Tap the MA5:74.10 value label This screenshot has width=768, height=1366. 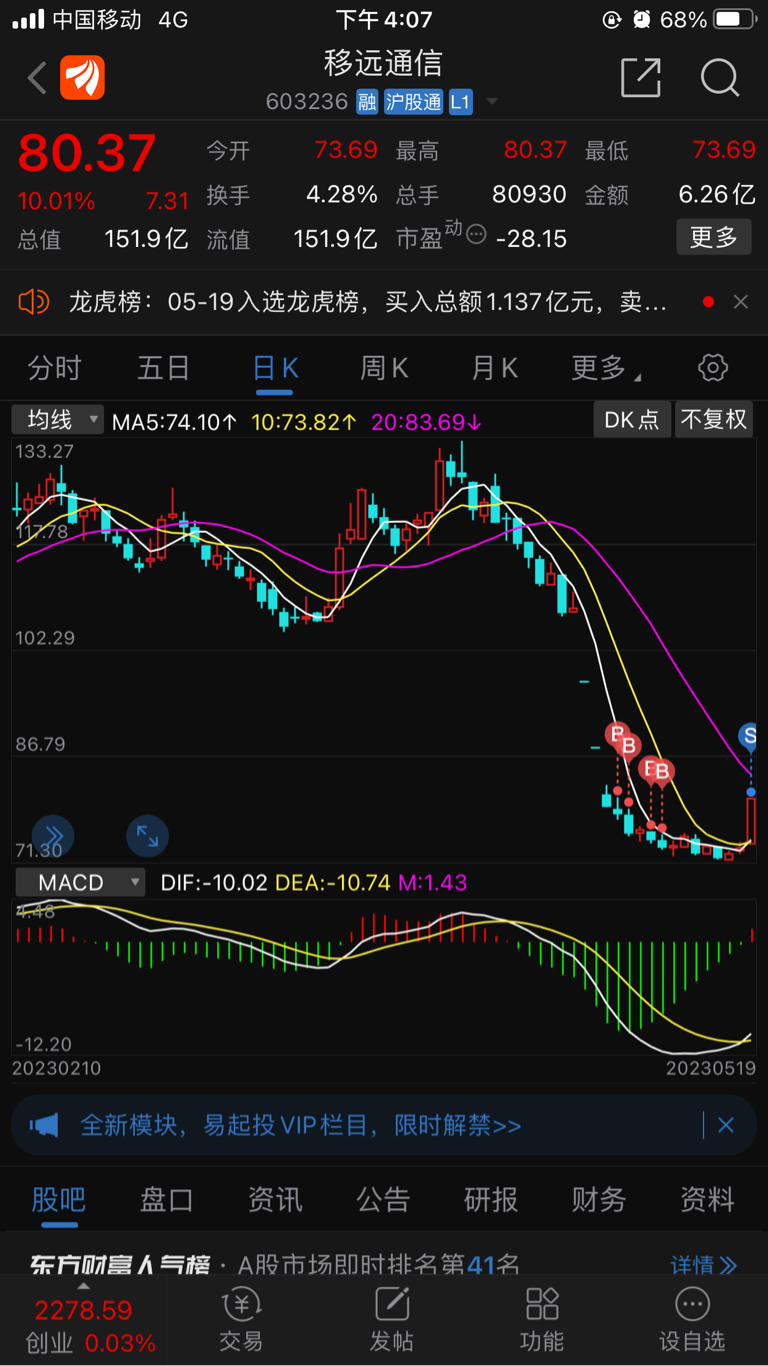(175, 422)
